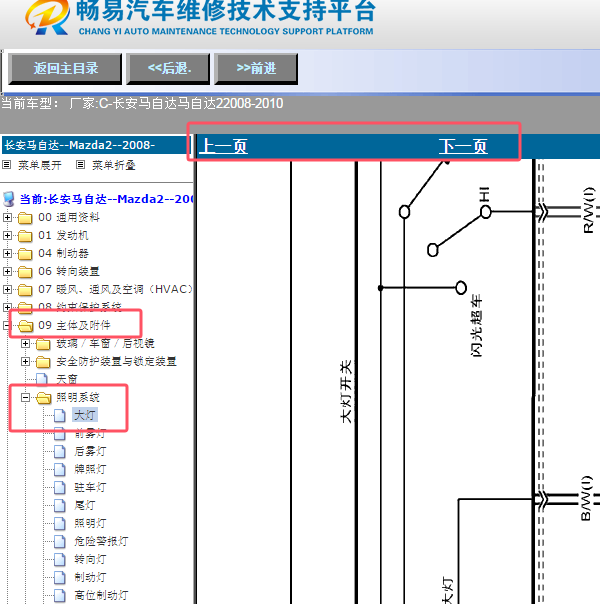The height and width of the screenshot is (604, 600).
Task: Select the 04 制动器 label
Action: pos(64,253)
